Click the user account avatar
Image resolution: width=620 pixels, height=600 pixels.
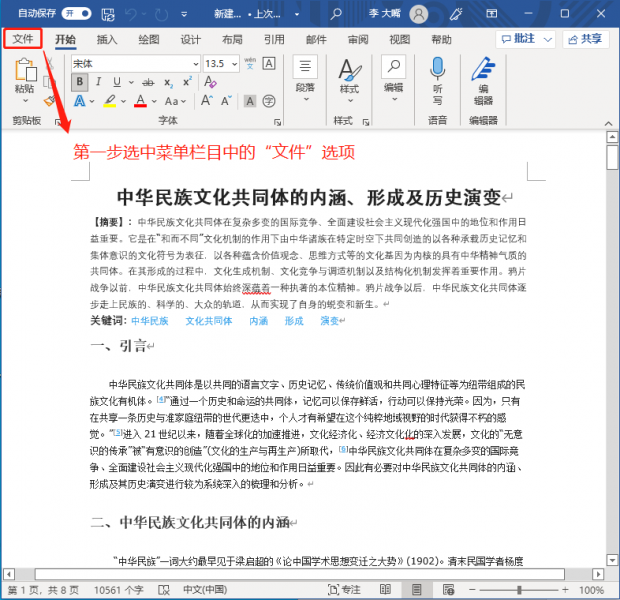point(419,14)
